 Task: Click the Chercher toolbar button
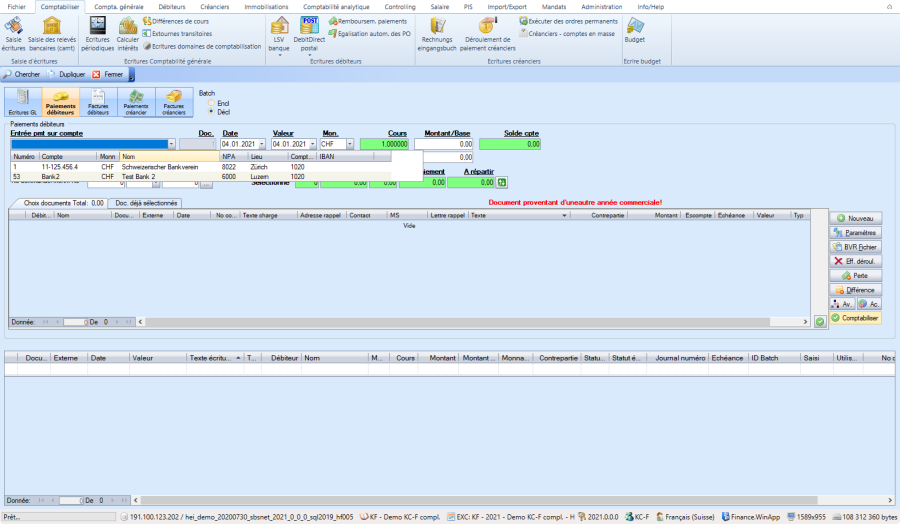[x=22, y=74]
